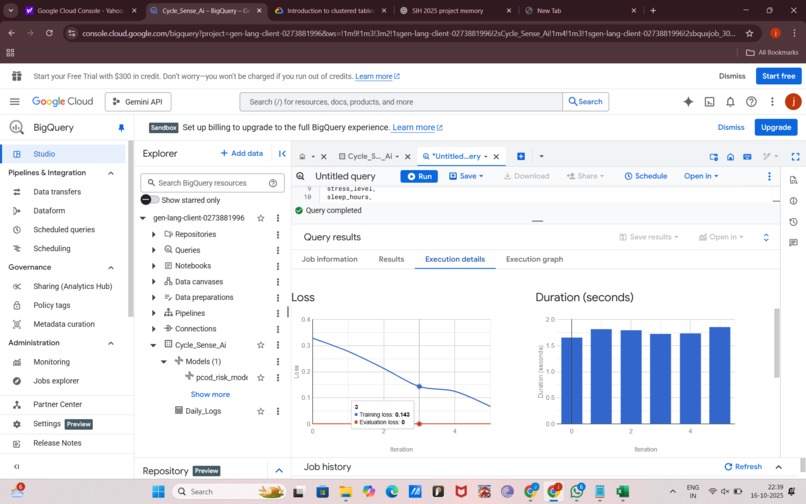Click the account avatar in Cloud header
This screenshot has height=504, width=806.
click(x=793, y=102)
